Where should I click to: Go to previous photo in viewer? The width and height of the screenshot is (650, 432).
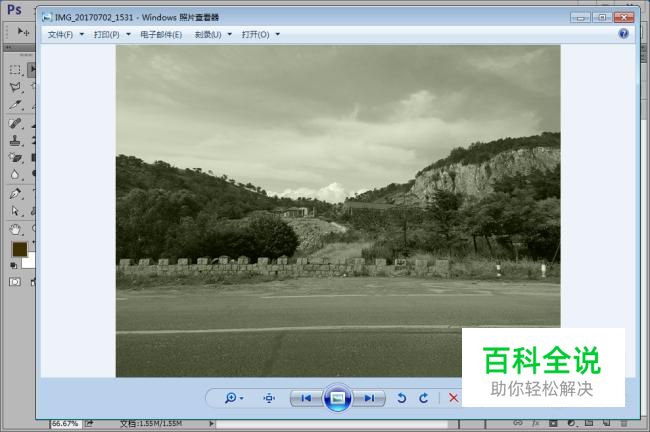pos(306,398)
